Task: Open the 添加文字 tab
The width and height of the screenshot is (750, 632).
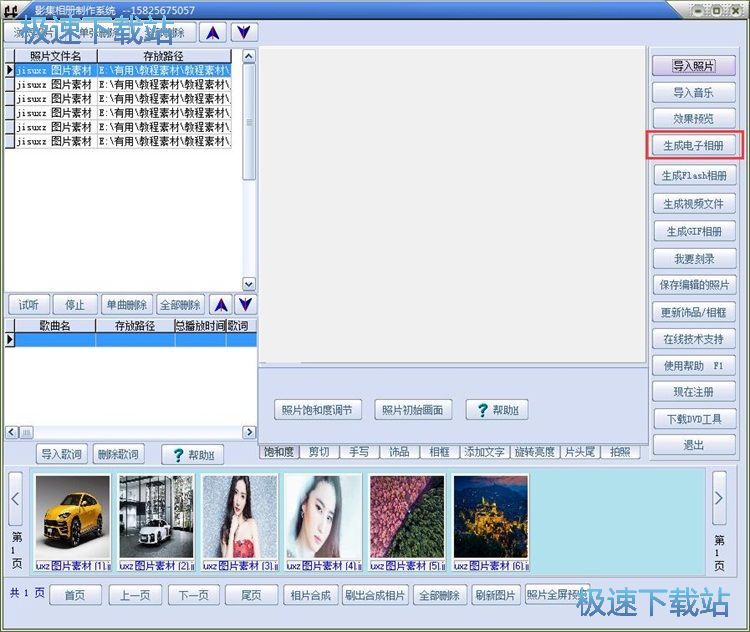Action: 484,452
